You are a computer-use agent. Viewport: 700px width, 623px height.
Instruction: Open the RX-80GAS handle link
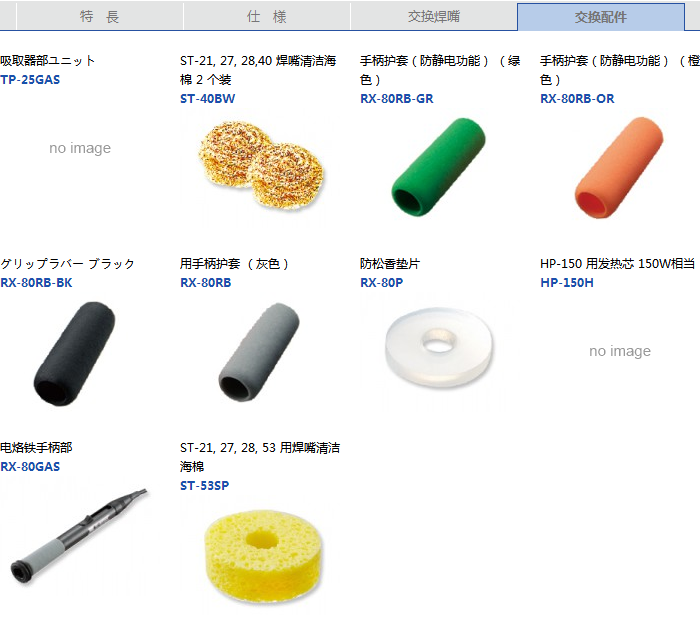coord(30,467)
